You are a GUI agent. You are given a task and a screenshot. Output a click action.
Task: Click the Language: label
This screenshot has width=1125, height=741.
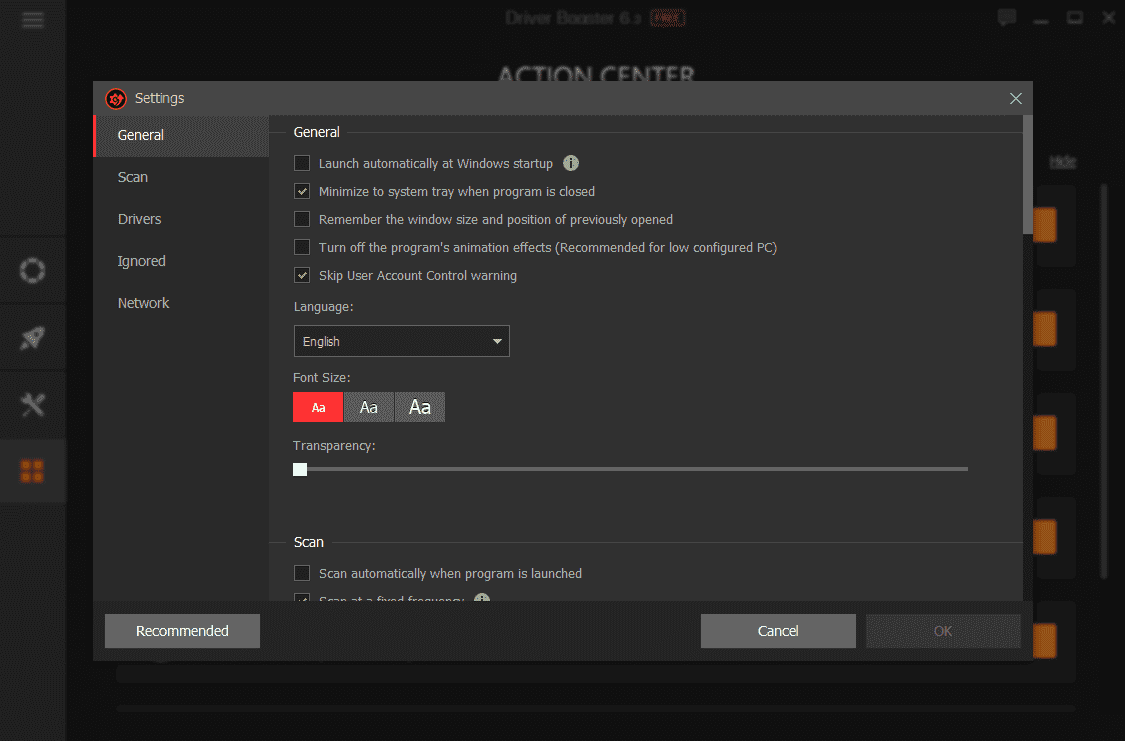click(324, 307)
